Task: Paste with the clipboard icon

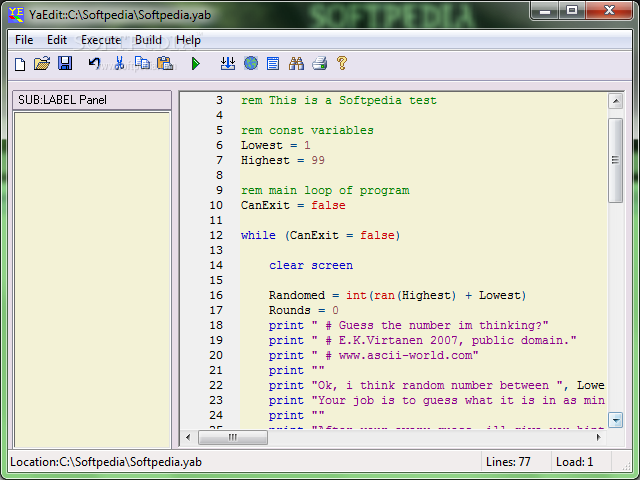Action: pos(165,64)
